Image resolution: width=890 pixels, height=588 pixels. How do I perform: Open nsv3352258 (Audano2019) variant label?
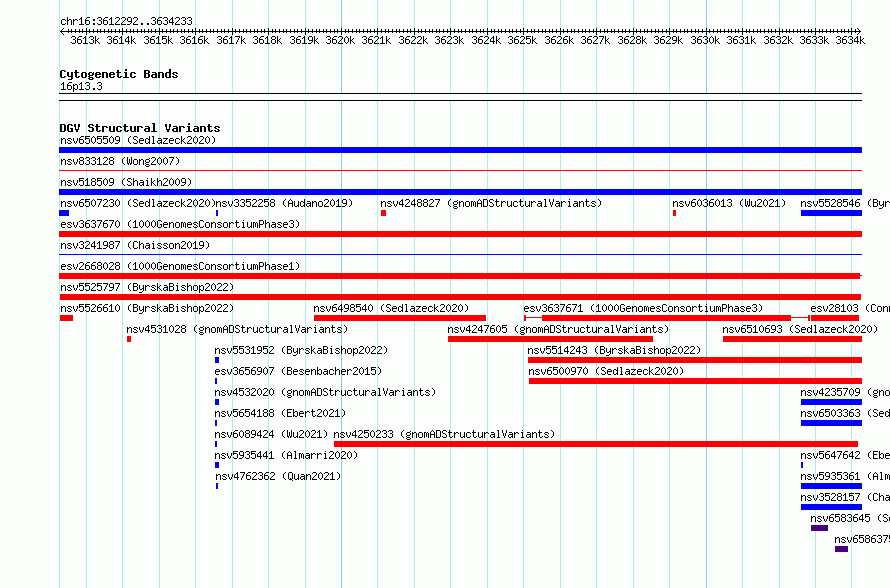[284, 203]
